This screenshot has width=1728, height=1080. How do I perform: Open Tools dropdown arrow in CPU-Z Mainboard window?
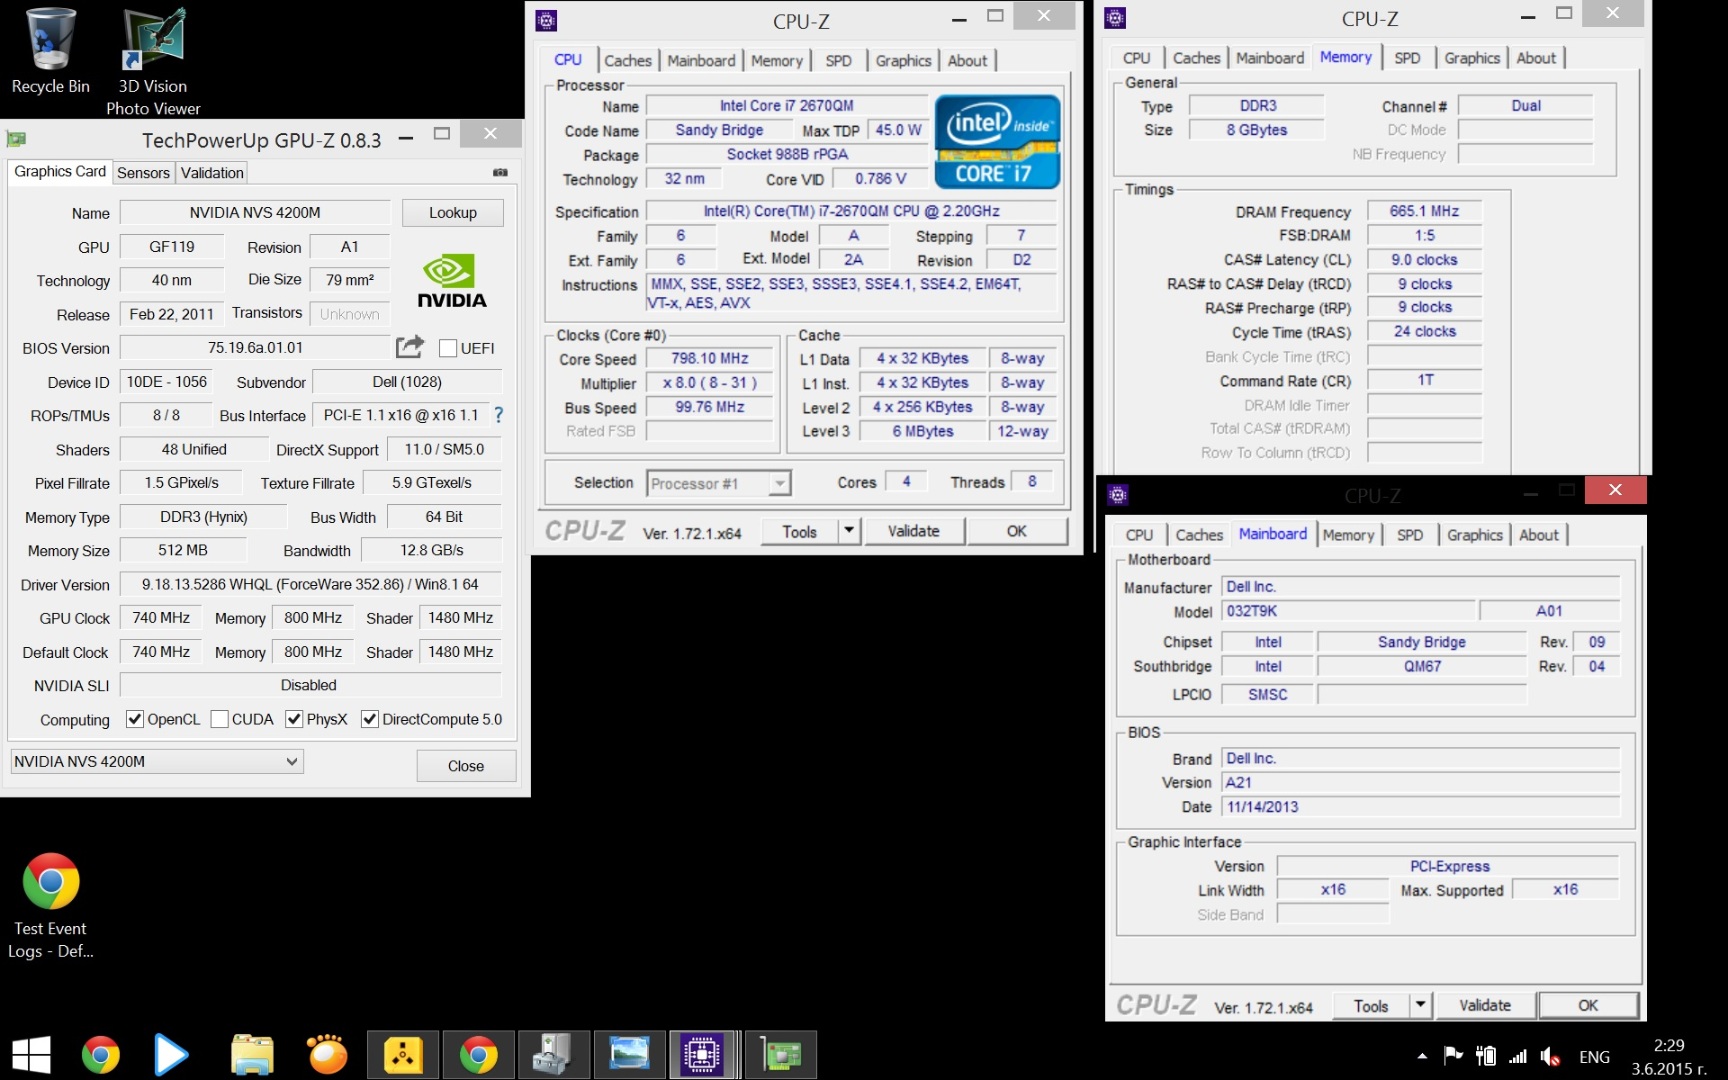tap(1420, 1005)
